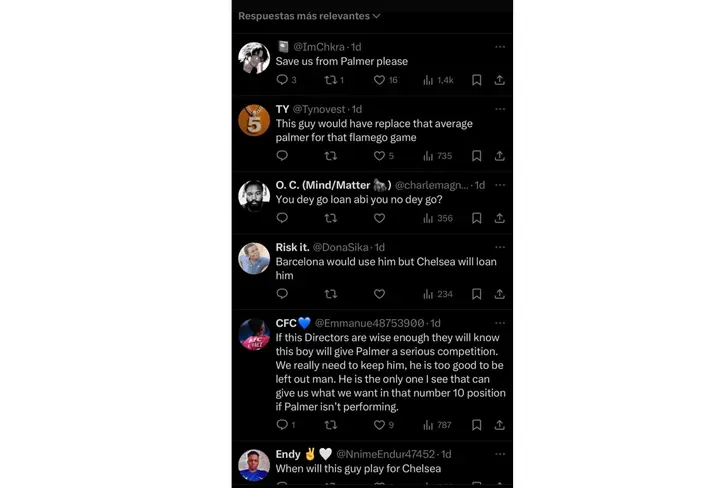Repost the CFC reply about Directors

pyautogui.click(x=331, y=425)
